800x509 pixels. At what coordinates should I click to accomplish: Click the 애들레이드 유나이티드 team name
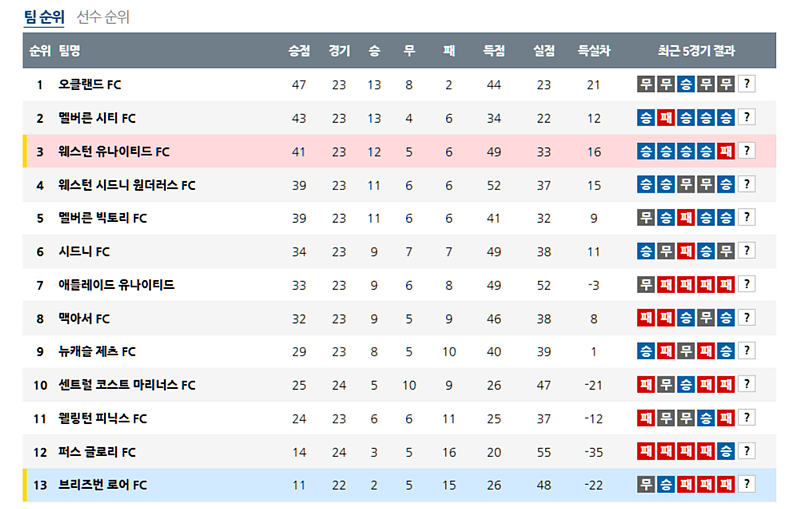tap(116, 285)
